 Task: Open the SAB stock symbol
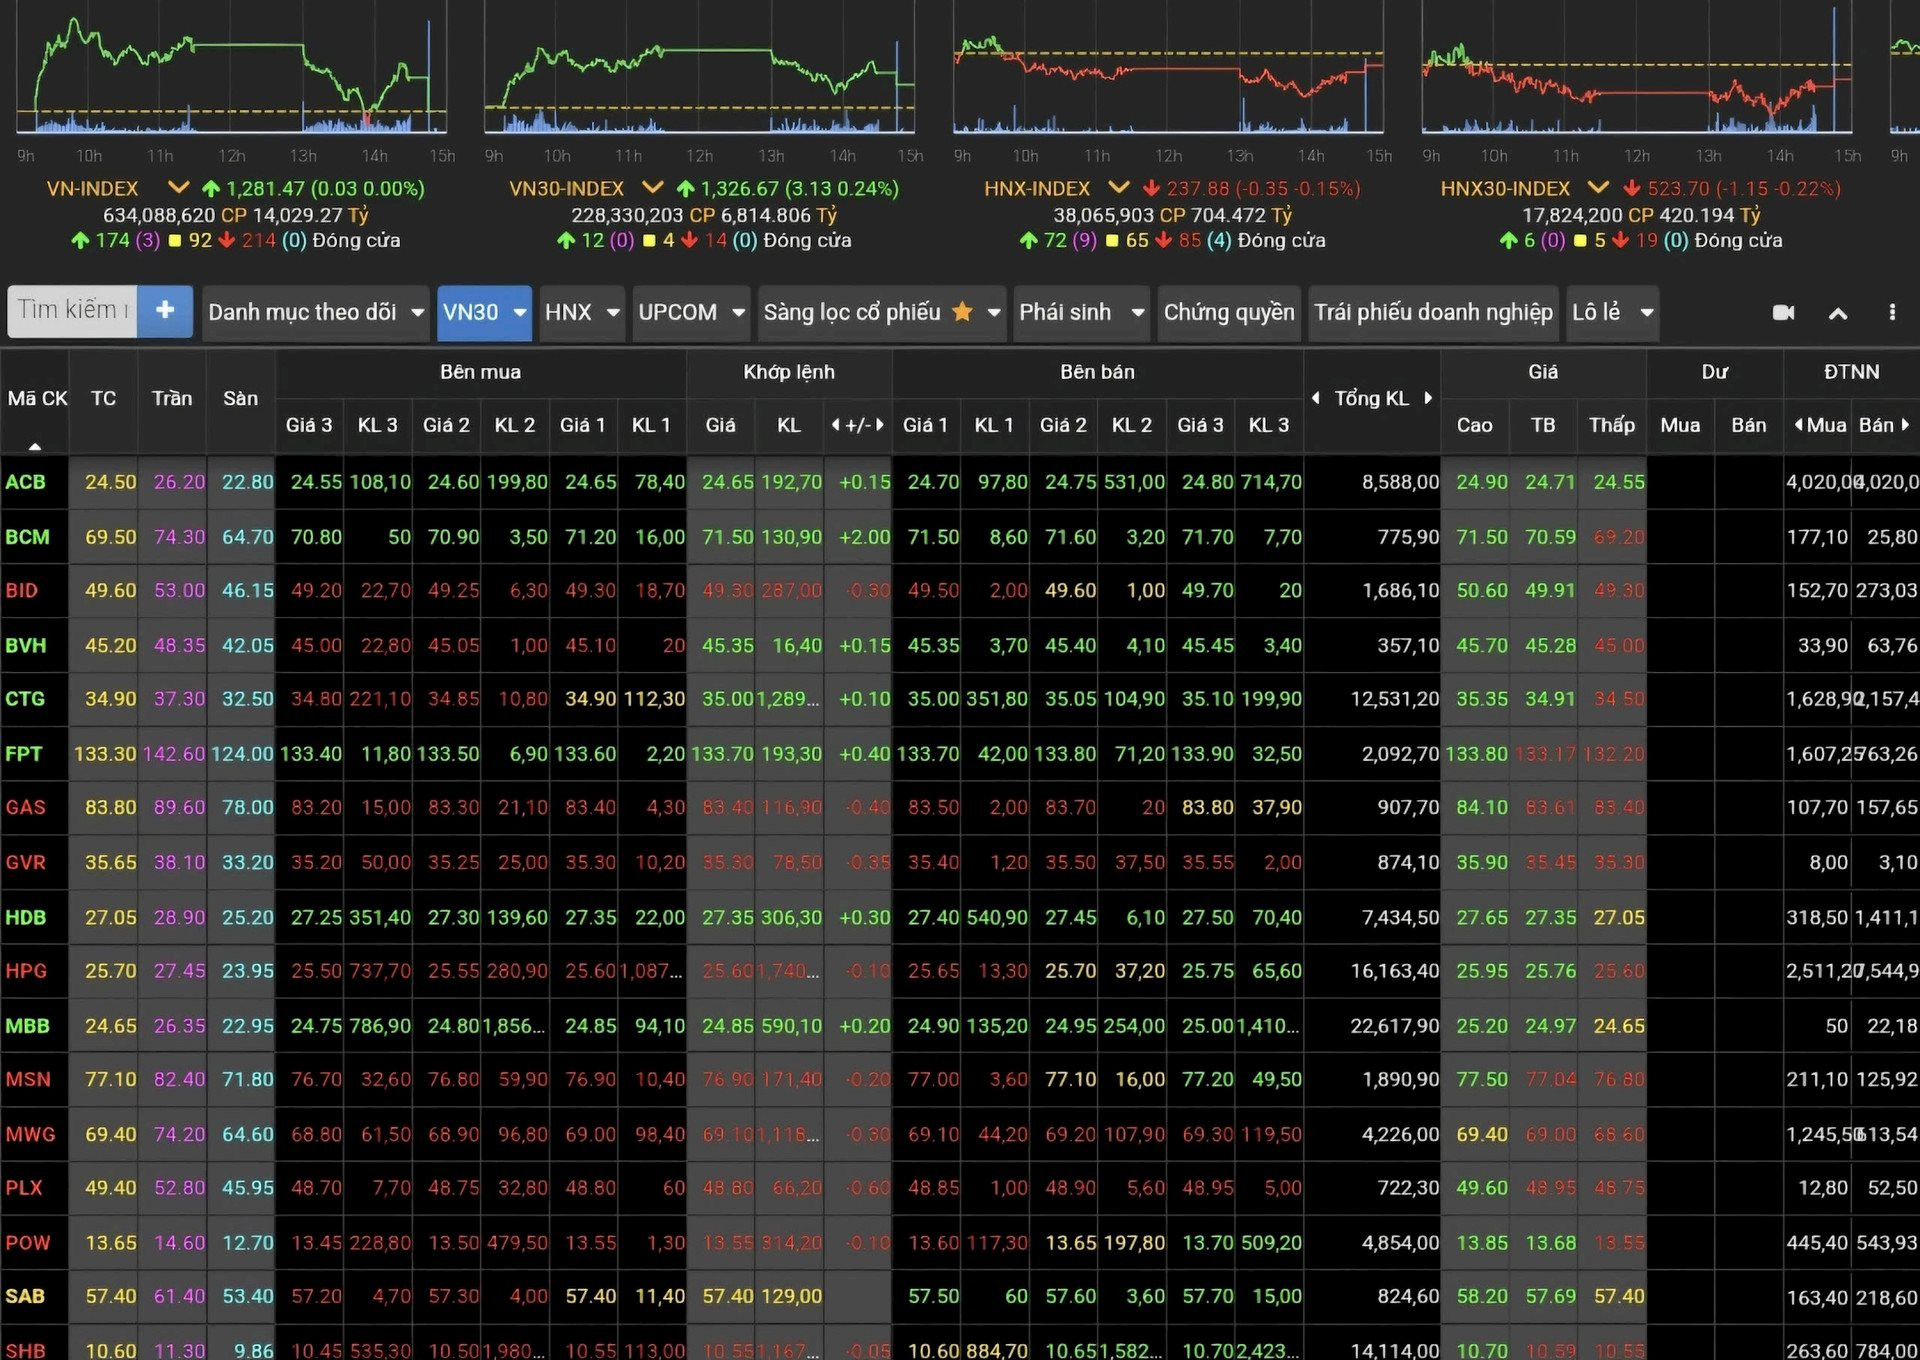pyautogui.click(x=25, y=1297)
